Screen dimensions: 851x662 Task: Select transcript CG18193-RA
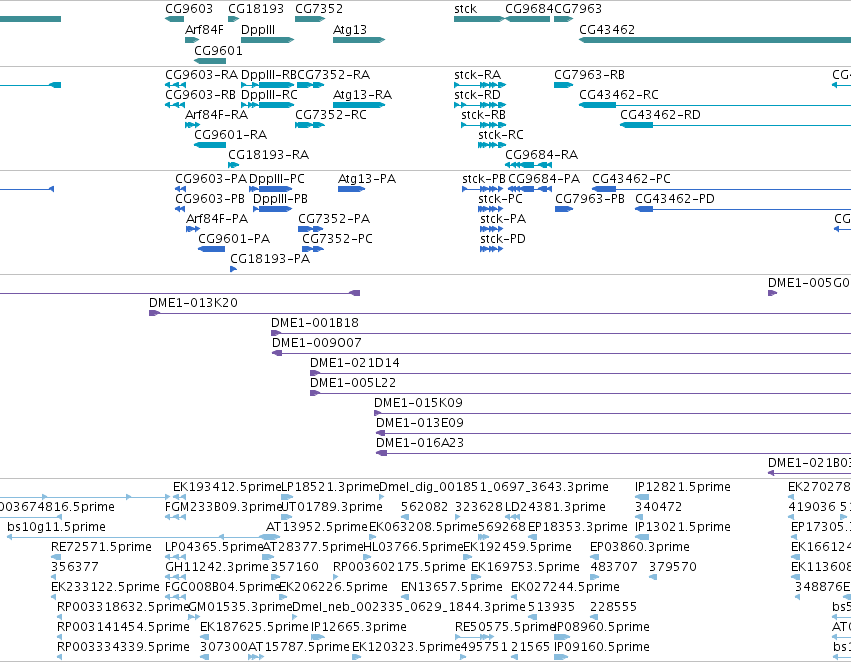[x=233, y=165]
